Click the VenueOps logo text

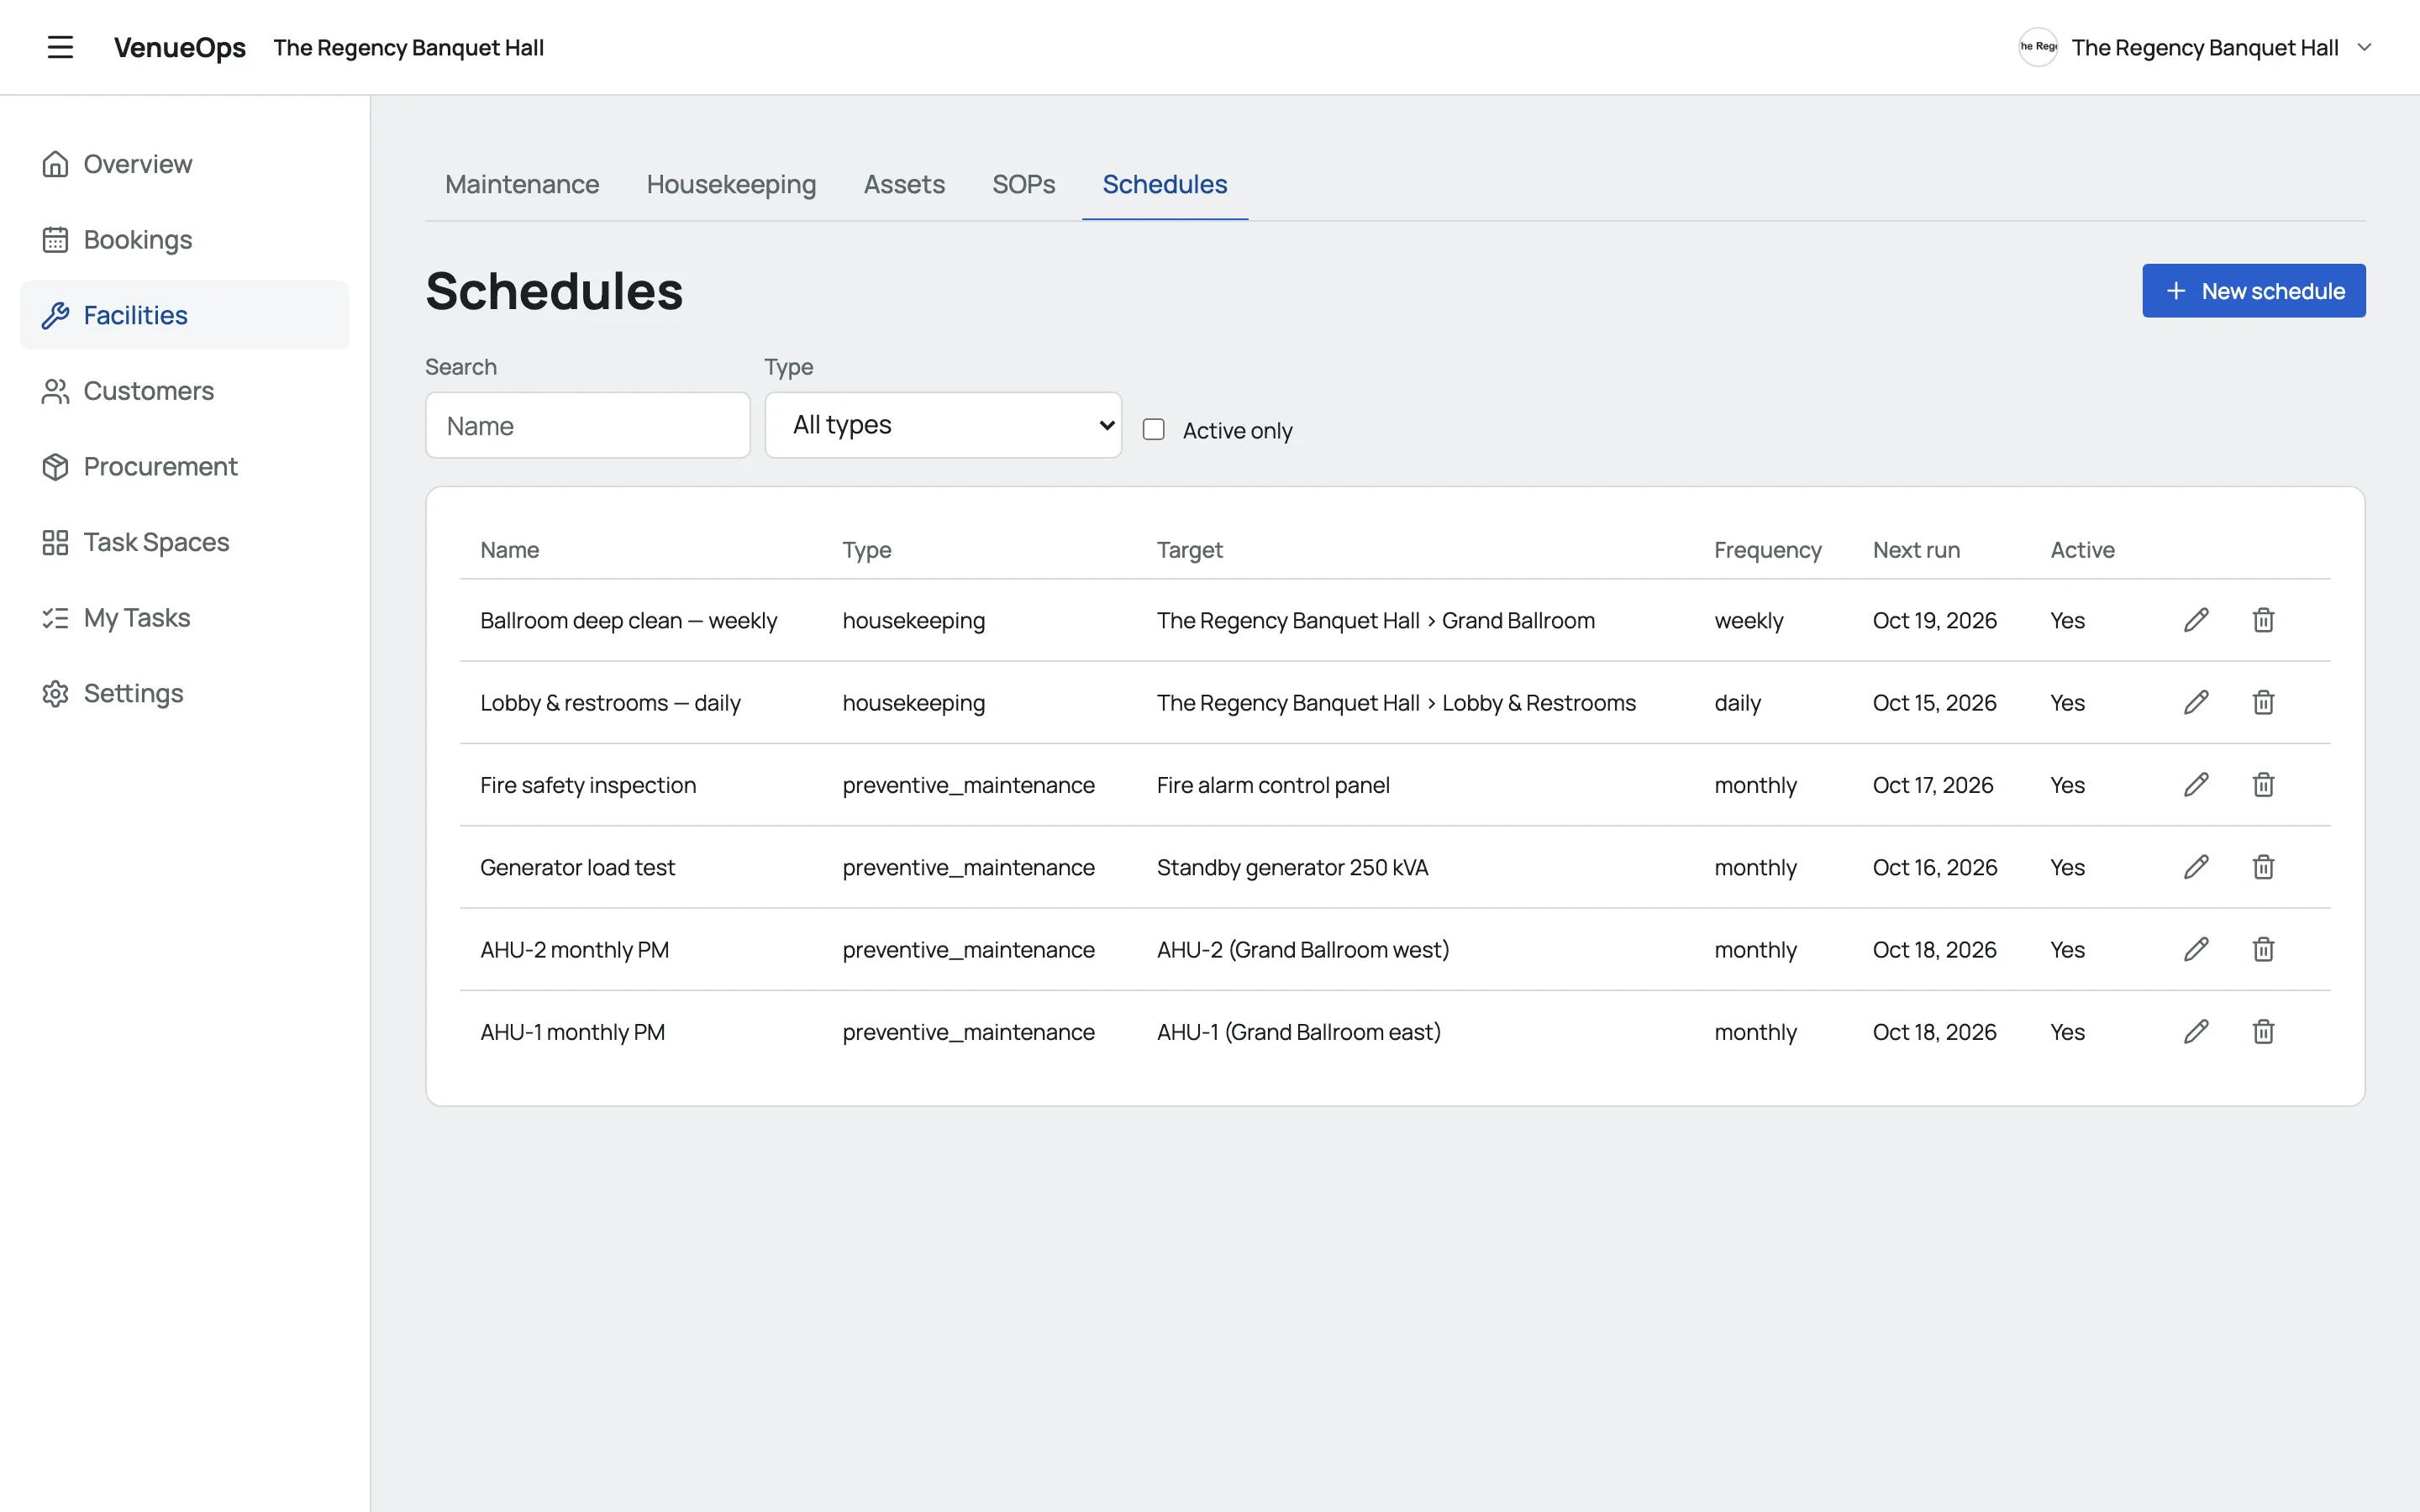tap(179, 47)
